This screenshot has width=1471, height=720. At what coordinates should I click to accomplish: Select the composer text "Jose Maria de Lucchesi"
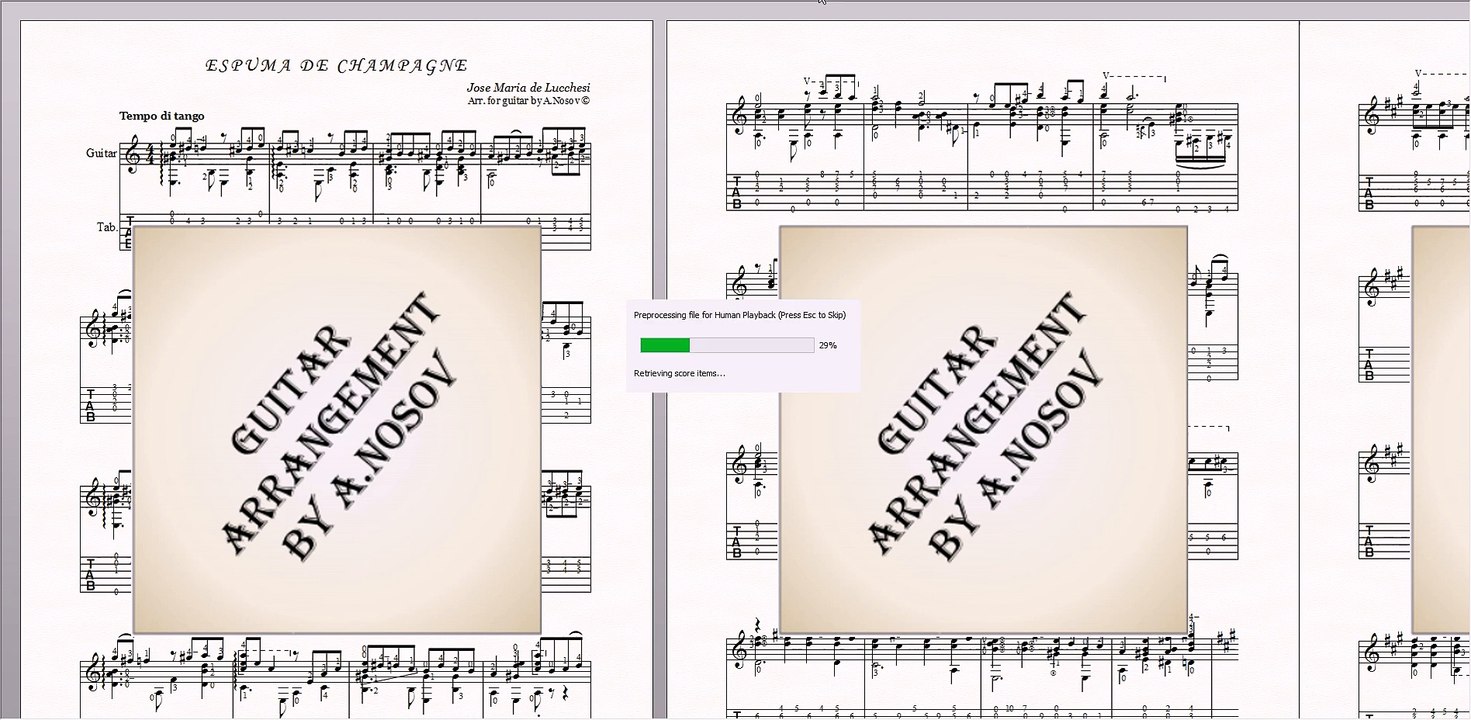pos(529,88)
